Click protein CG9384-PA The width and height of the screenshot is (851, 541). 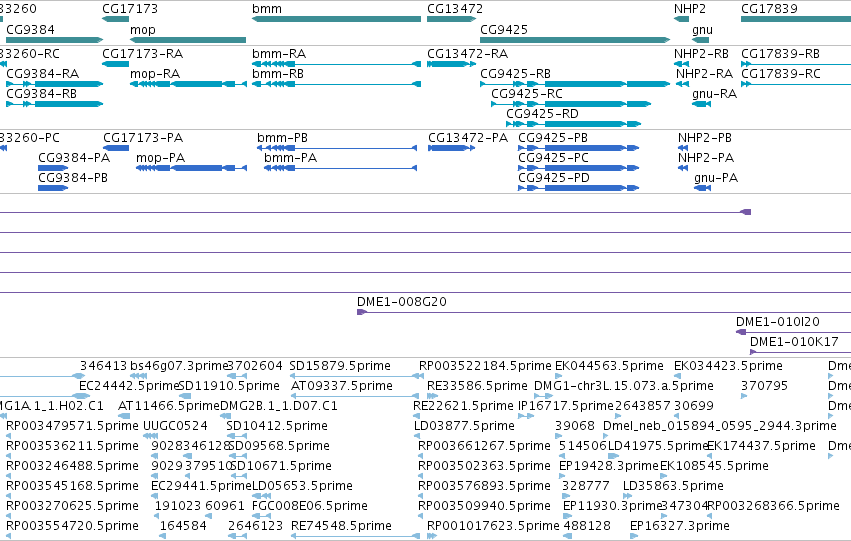point(53,168)
